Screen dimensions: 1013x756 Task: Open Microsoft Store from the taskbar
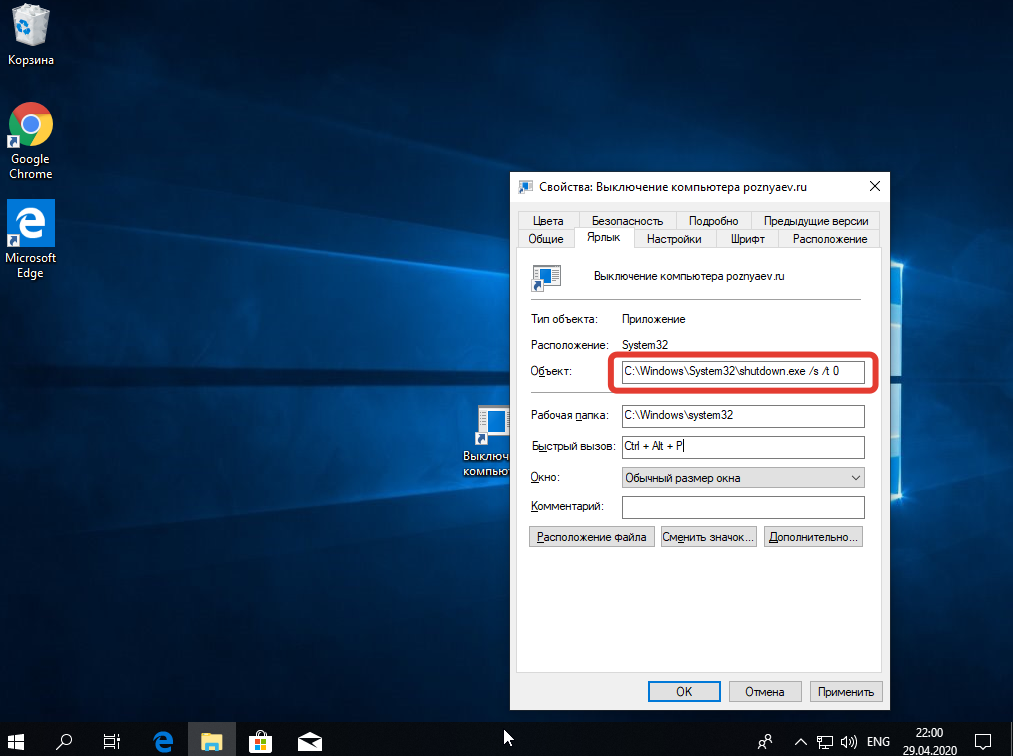[x=260, y=741]
